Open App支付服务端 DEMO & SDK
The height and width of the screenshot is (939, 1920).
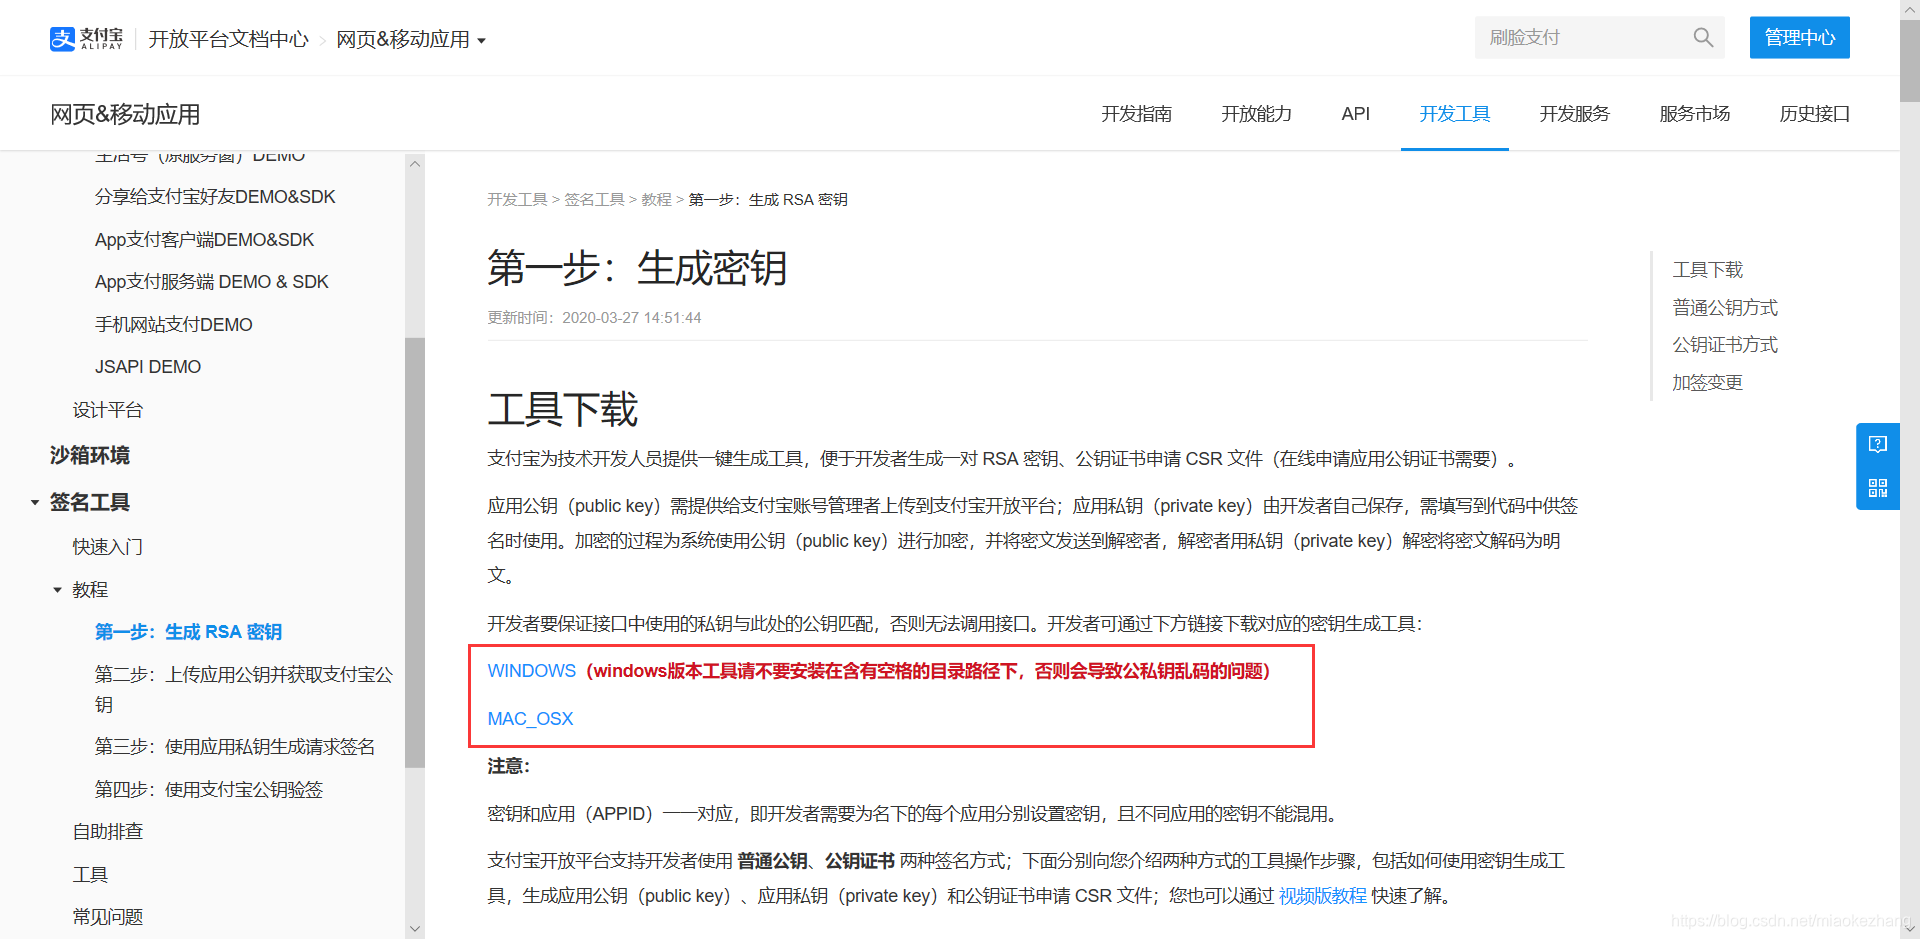pyautogui.click(x=211, y=282)
